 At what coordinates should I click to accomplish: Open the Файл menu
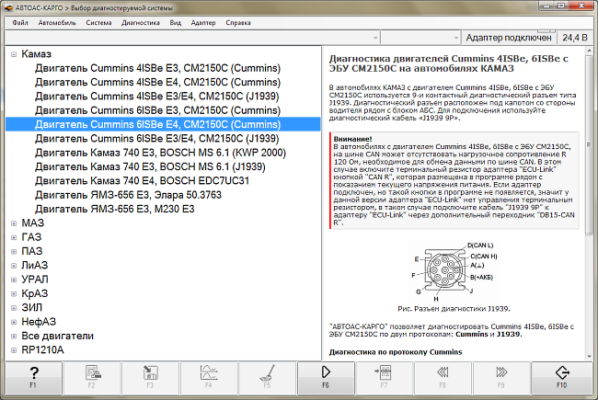tap(20, 23)
